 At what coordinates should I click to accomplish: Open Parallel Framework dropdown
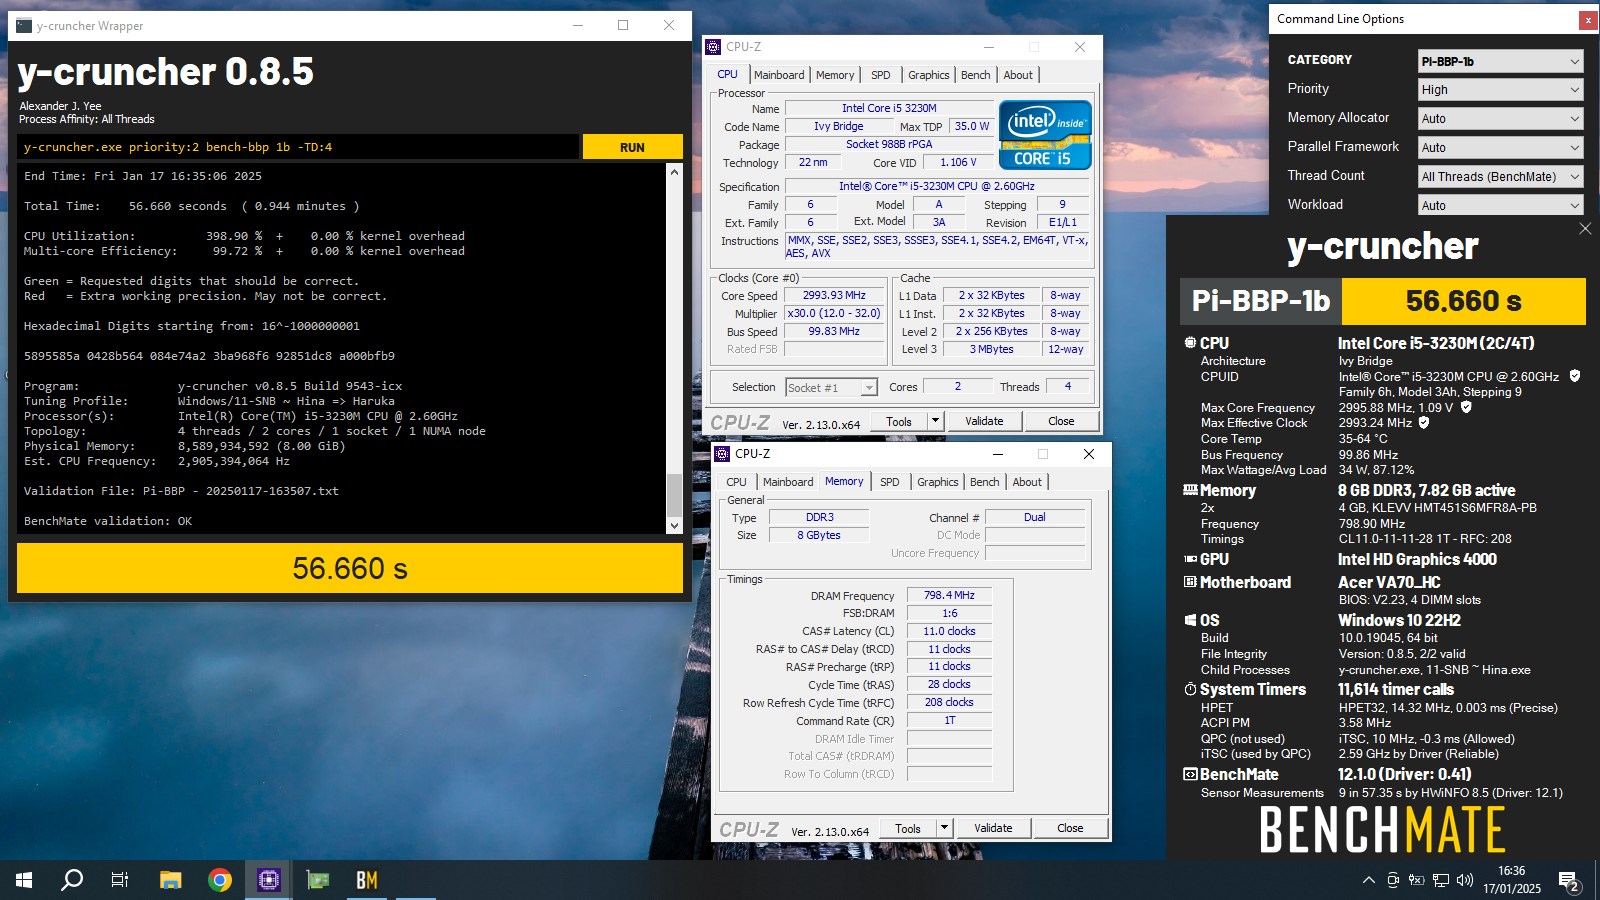(x=1500, y=147)
